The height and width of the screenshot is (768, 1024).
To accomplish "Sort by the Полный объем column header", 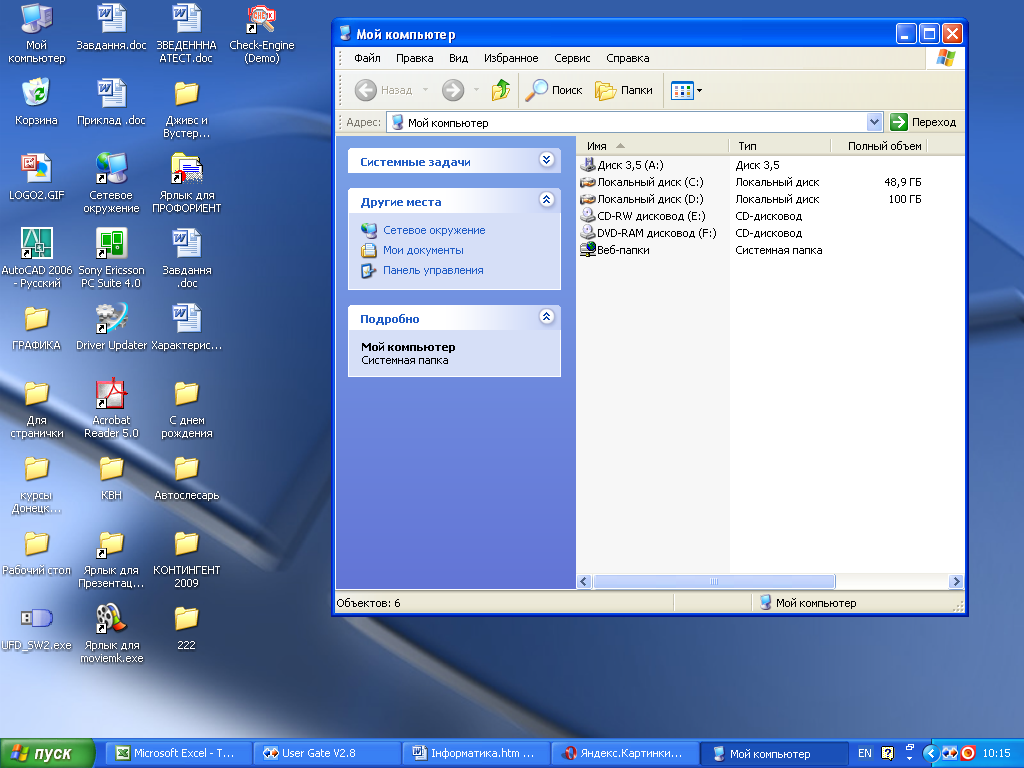I will pyautogui.click(x=878, y=146).
